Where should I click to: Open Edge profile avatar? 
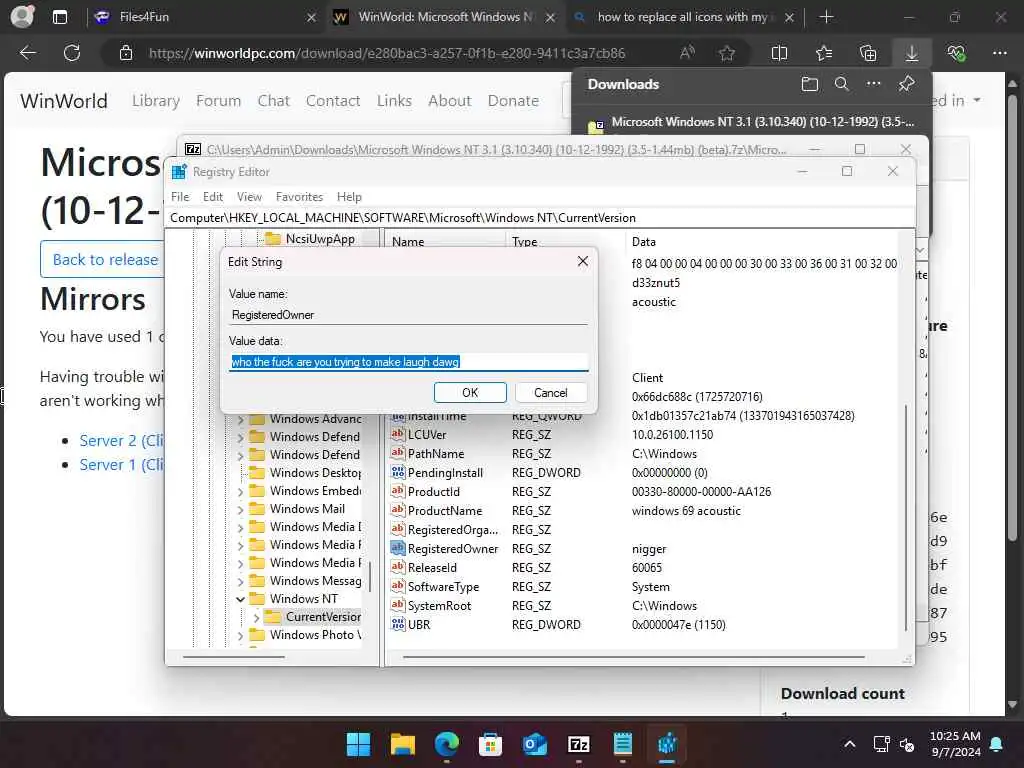point(23,16)
